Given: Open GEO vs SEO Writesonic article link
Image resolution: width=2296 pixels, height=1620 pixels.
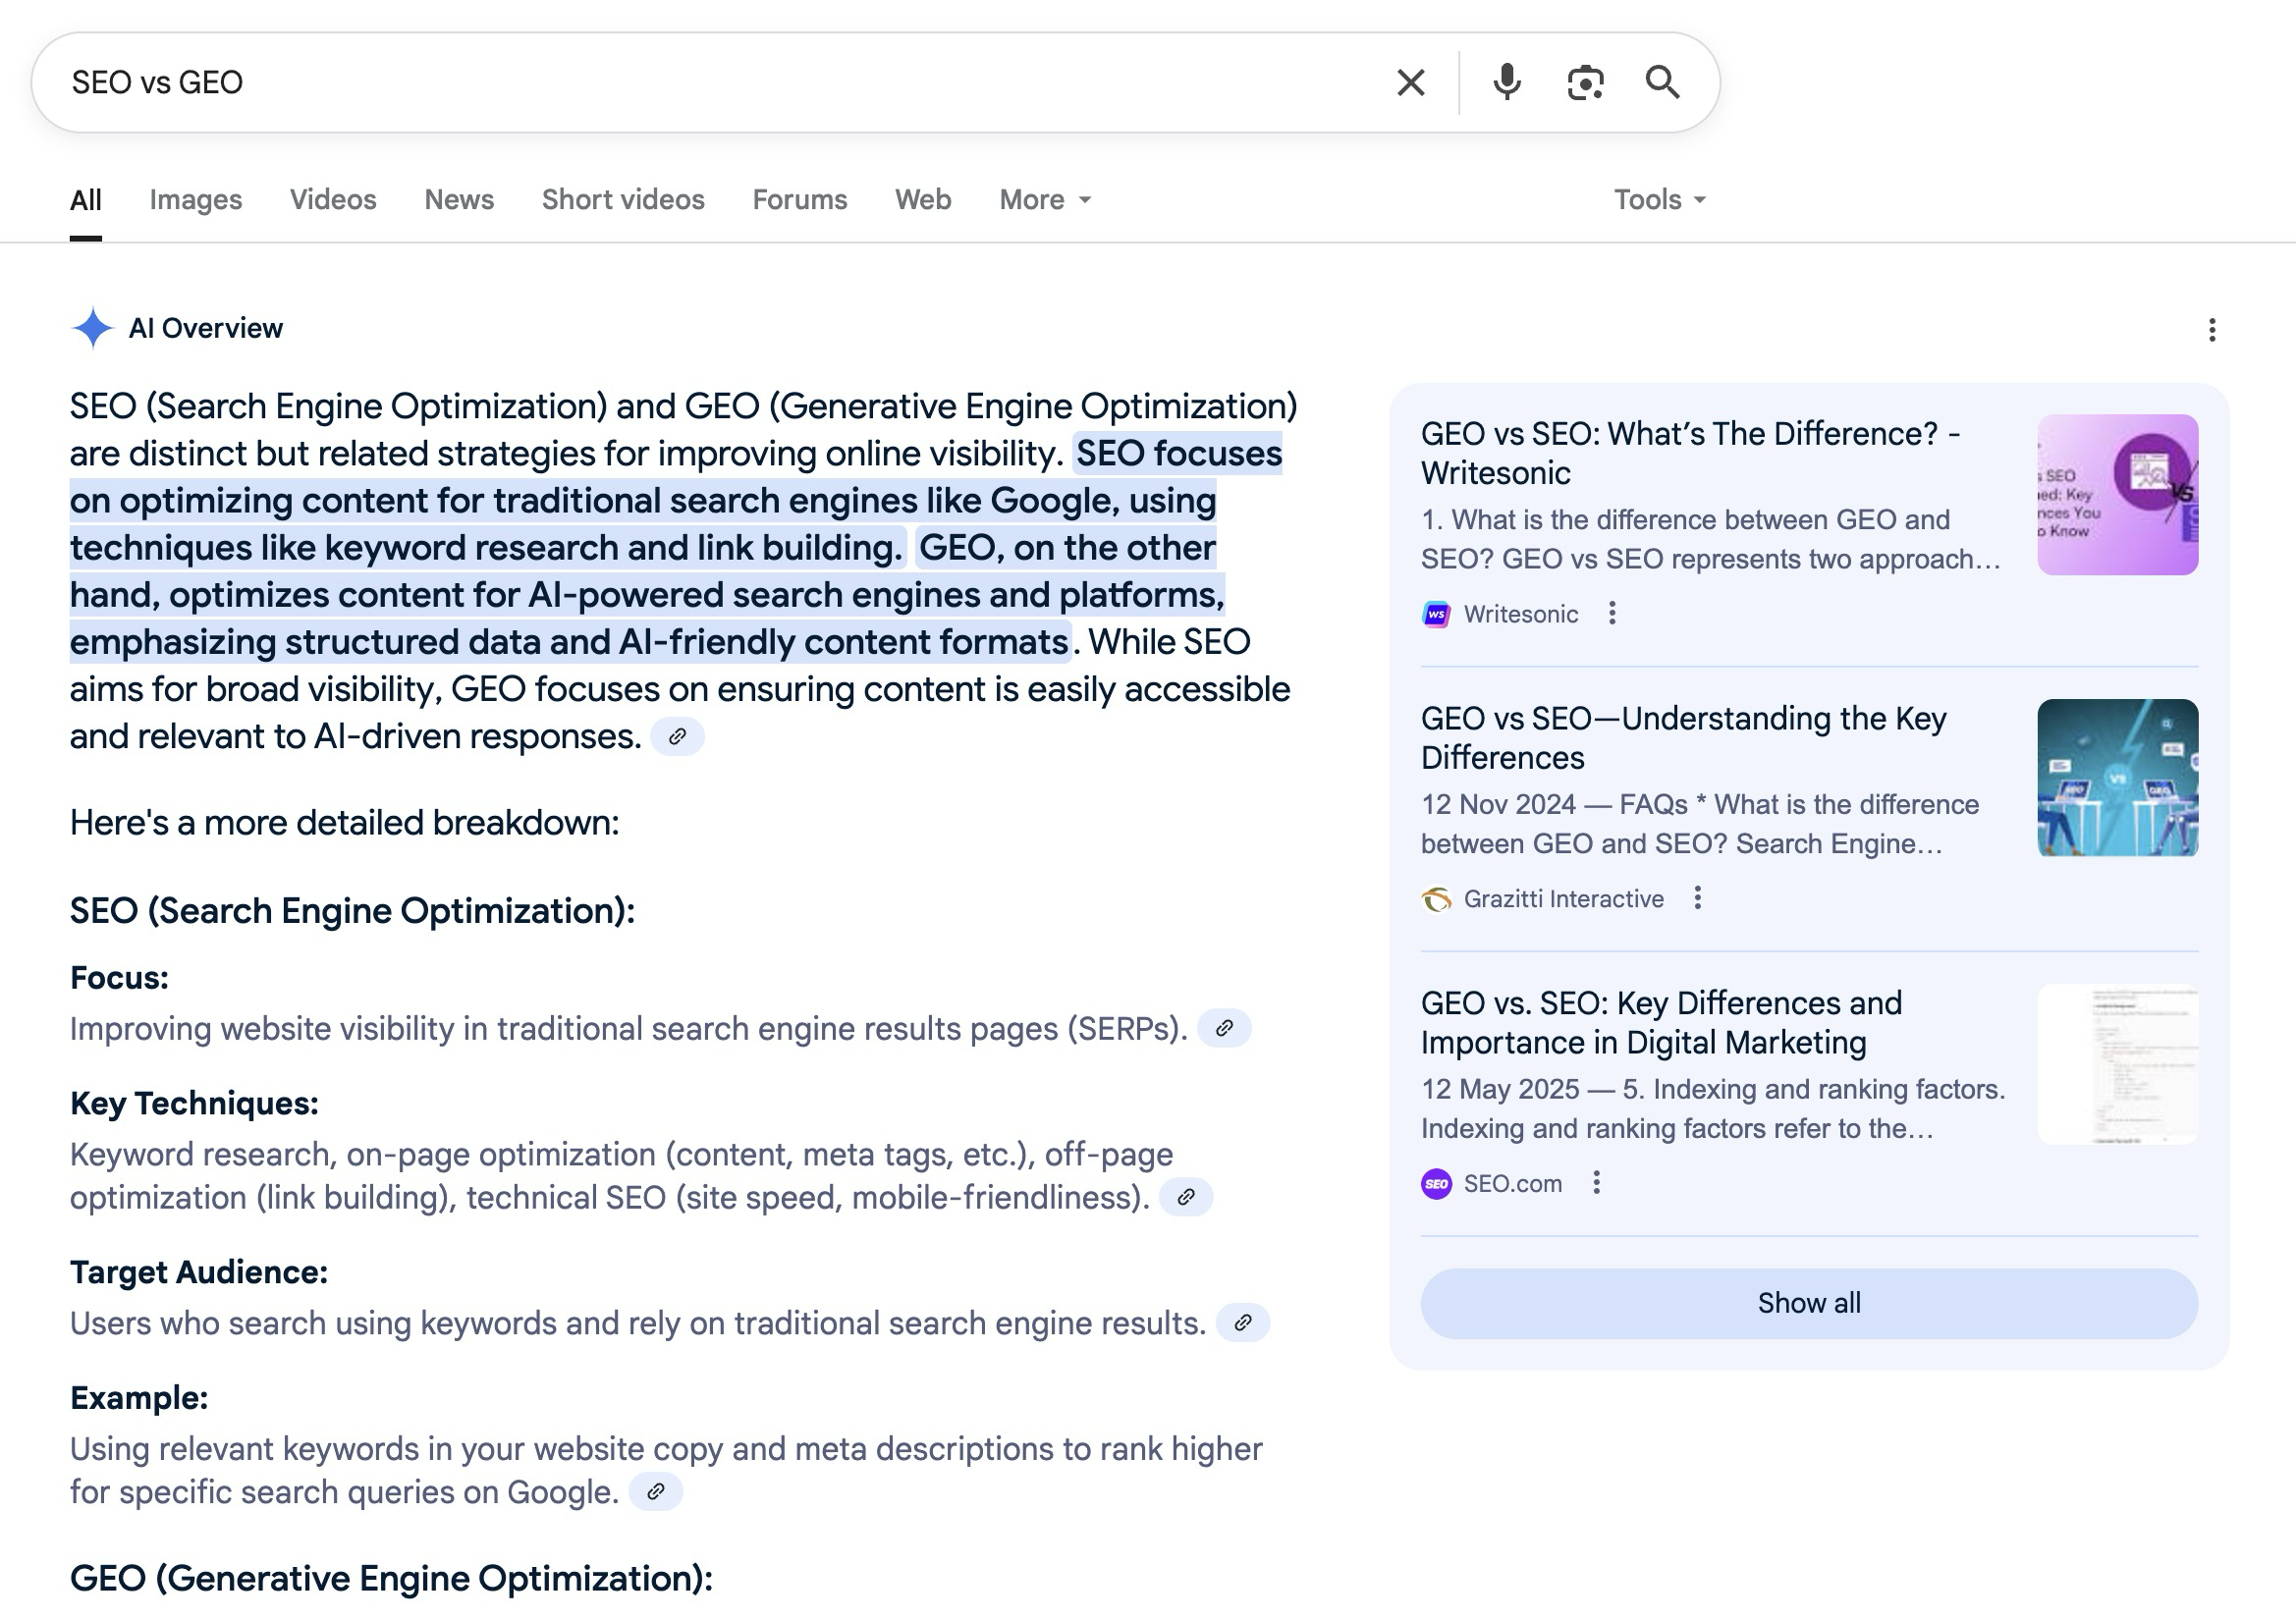Looking at the screenshot, I should [x=1690, y=452].
